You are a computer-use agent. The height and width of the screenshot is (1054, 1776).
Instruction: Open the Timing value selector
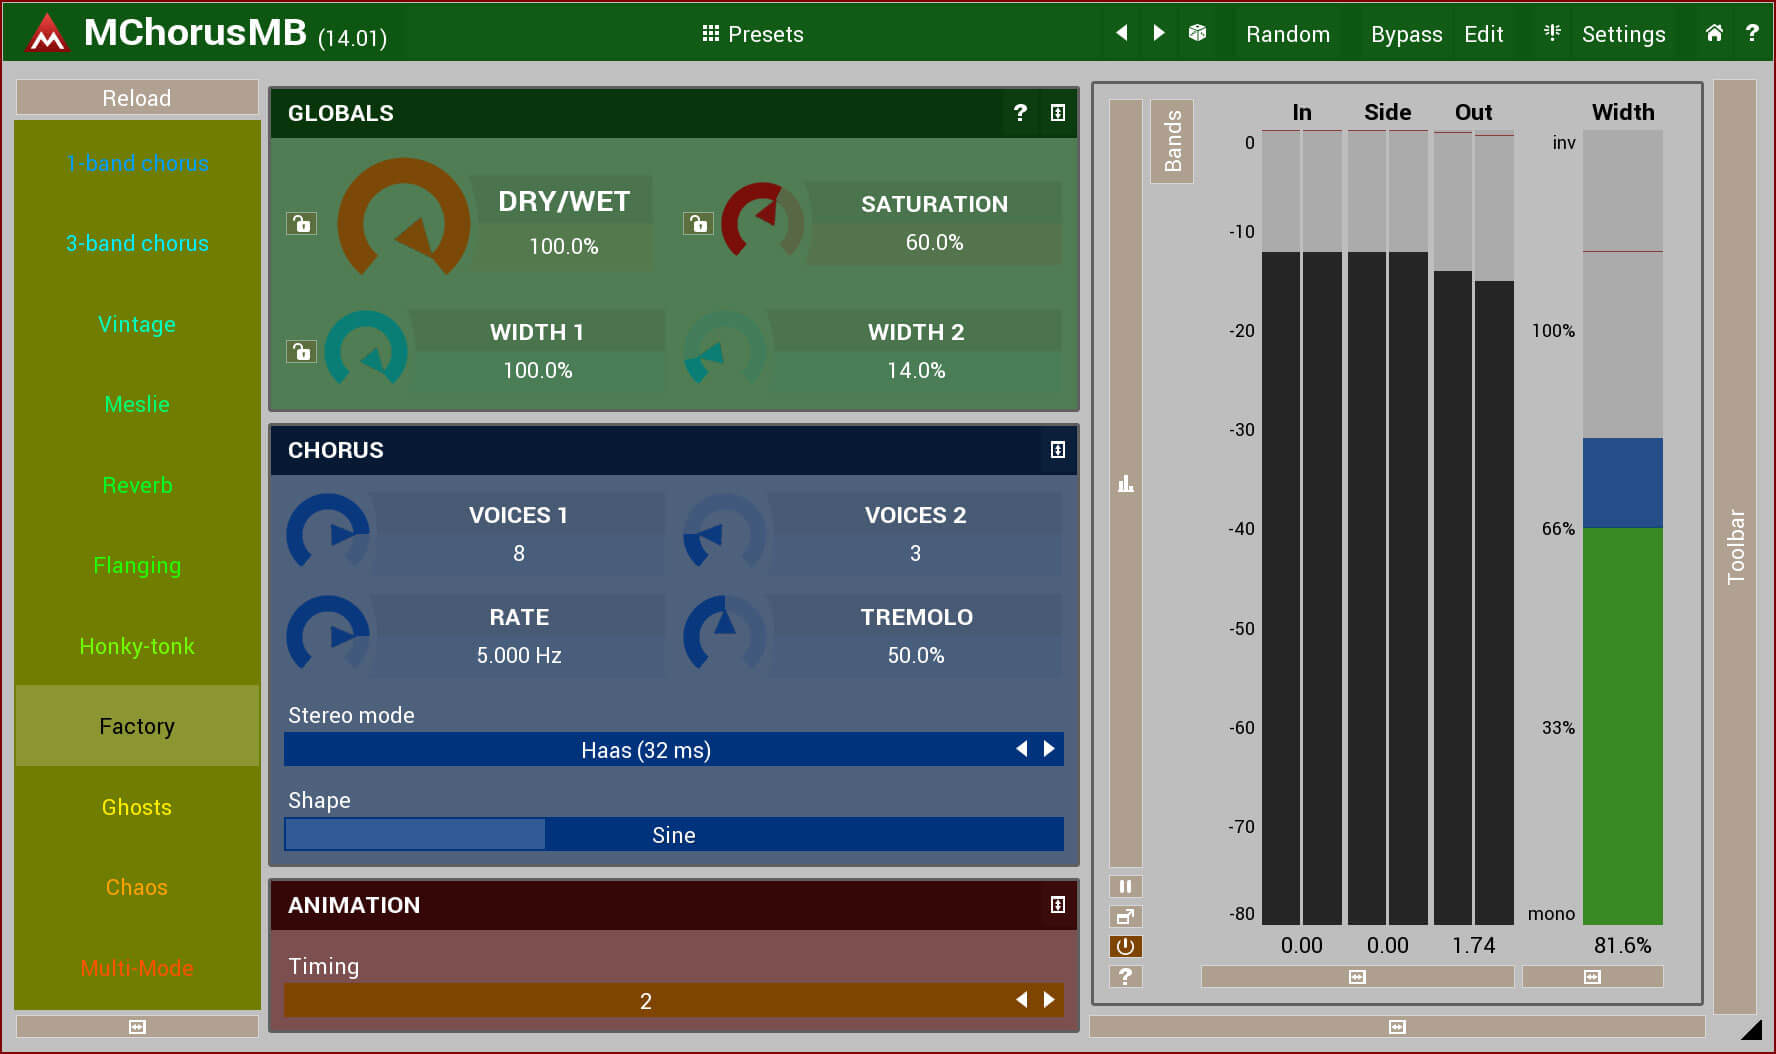point(646,1001)
